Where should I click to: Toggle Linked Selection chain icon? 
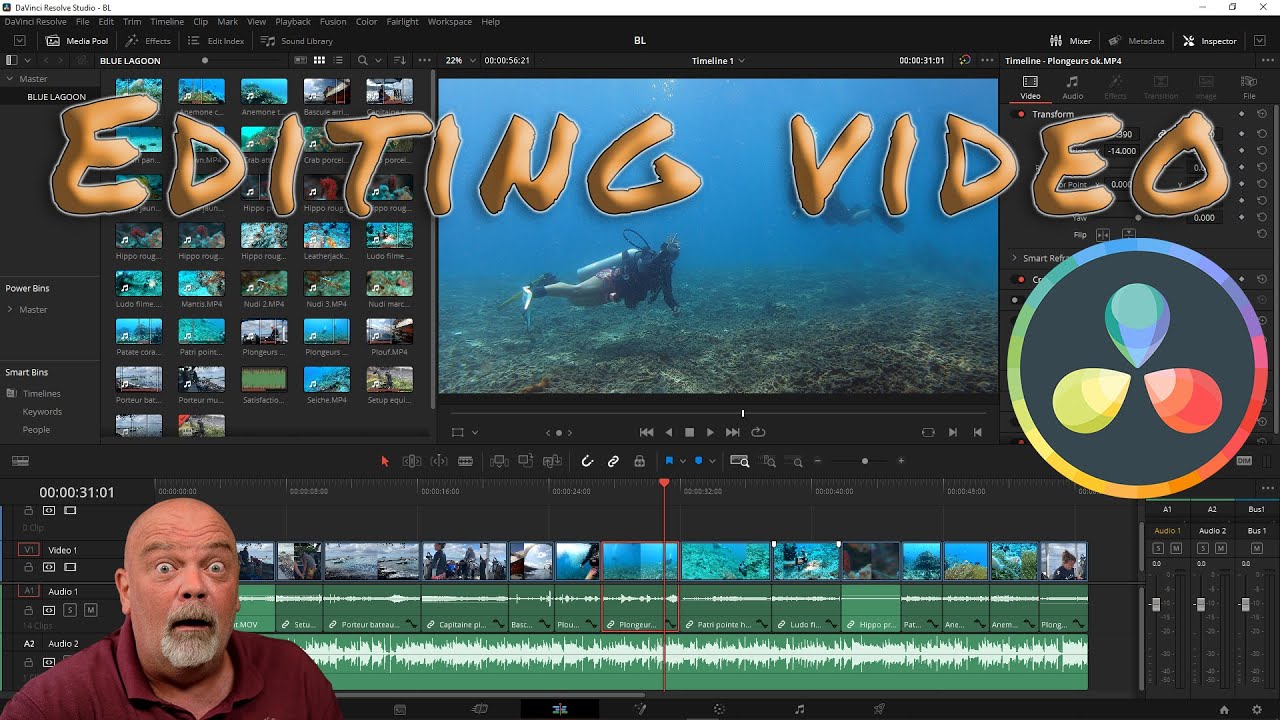[613, 461]
